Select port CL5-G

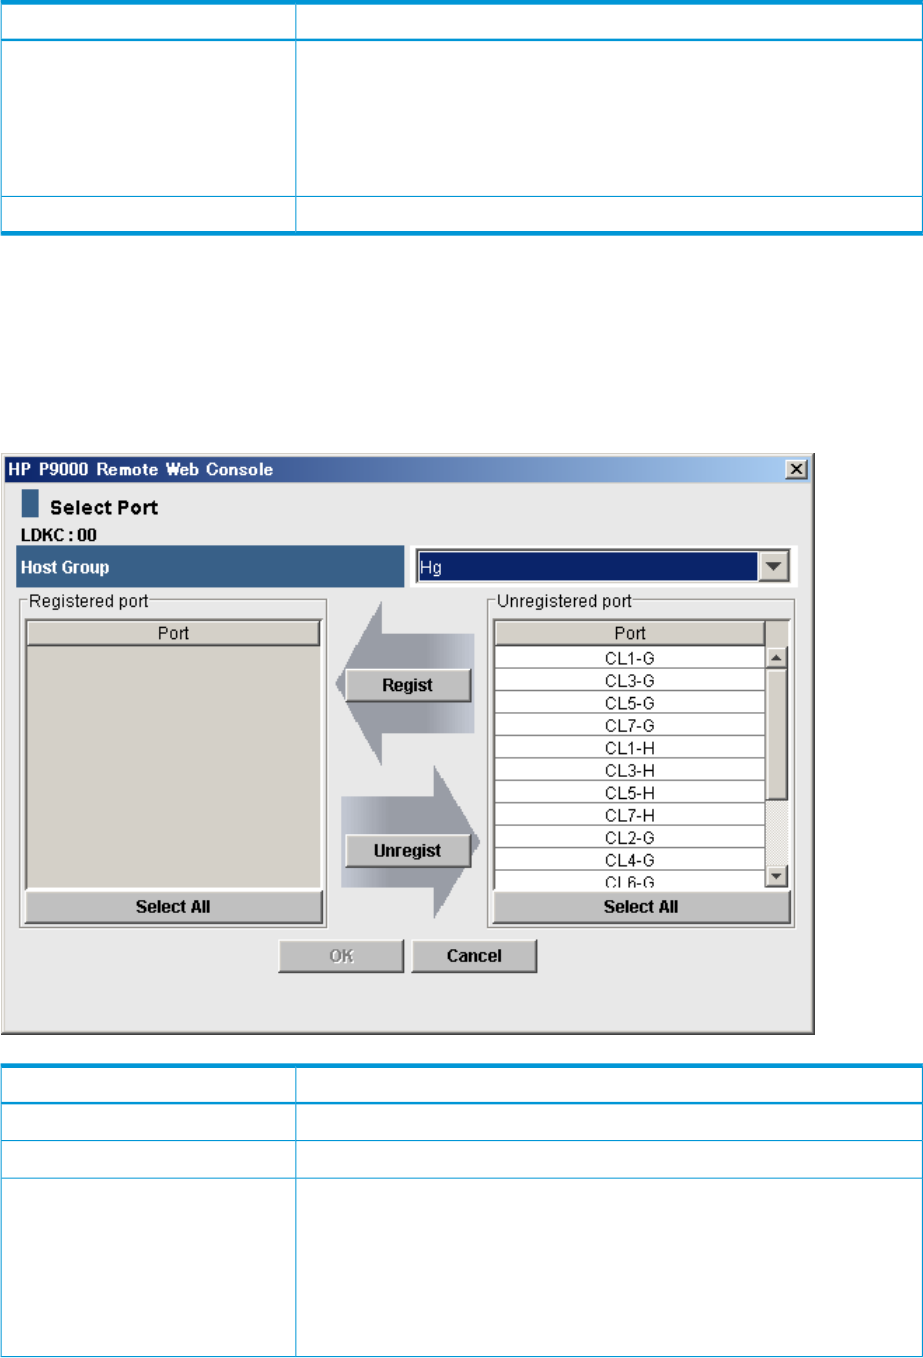(x=630, y=703)
